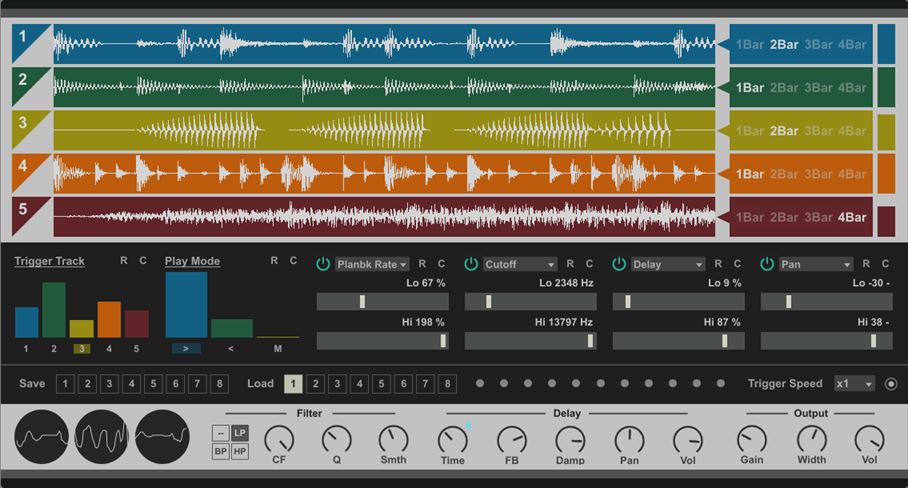Click the Output Width knob

coord(812,438)
